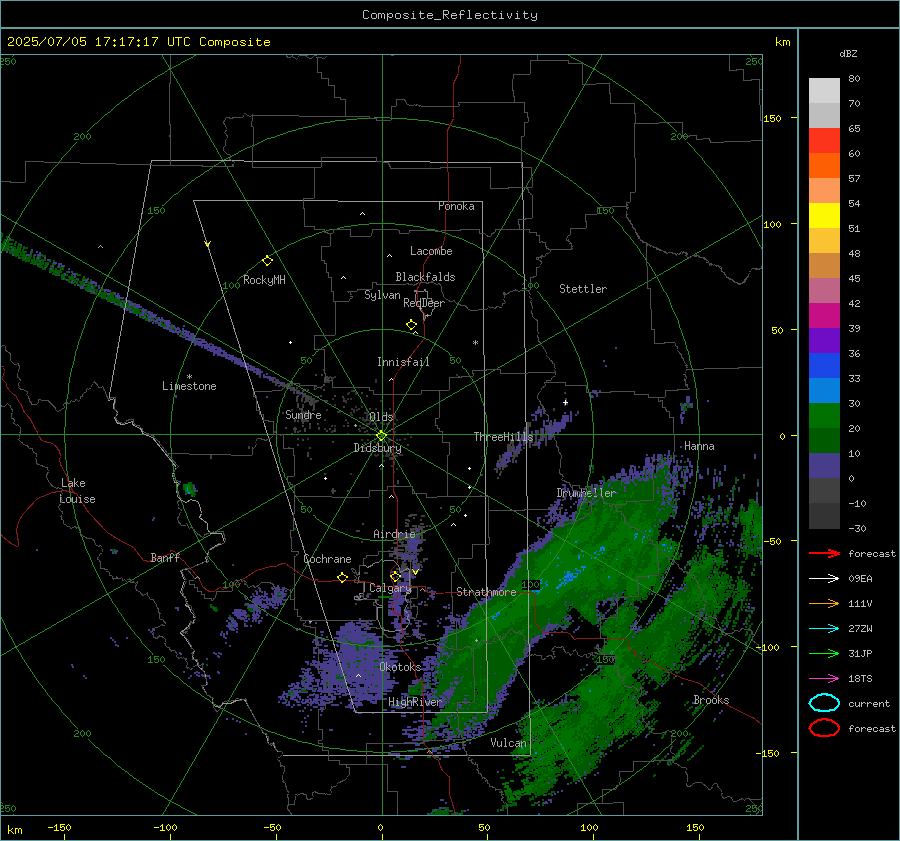Click the RockyMH label

(264, 280)
